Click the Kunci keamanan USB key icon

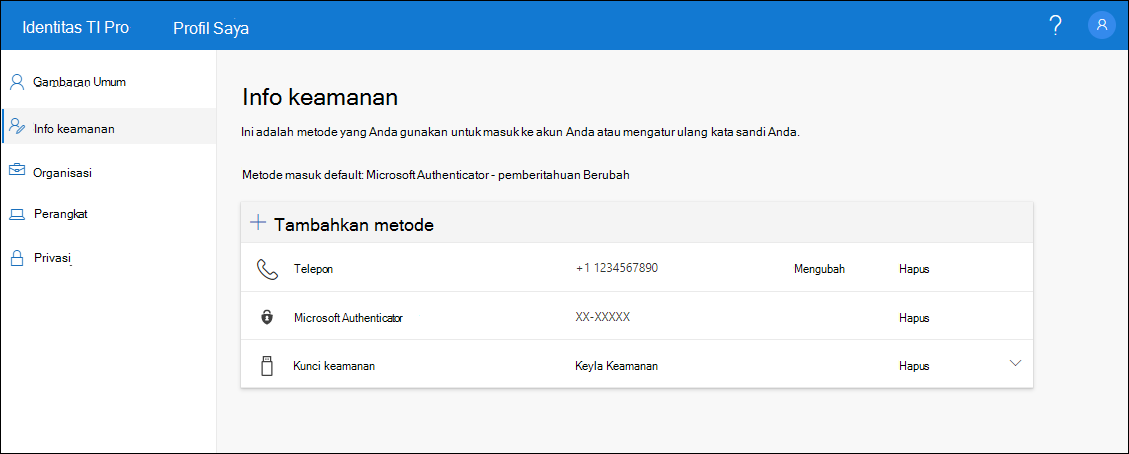click(267, 366)
